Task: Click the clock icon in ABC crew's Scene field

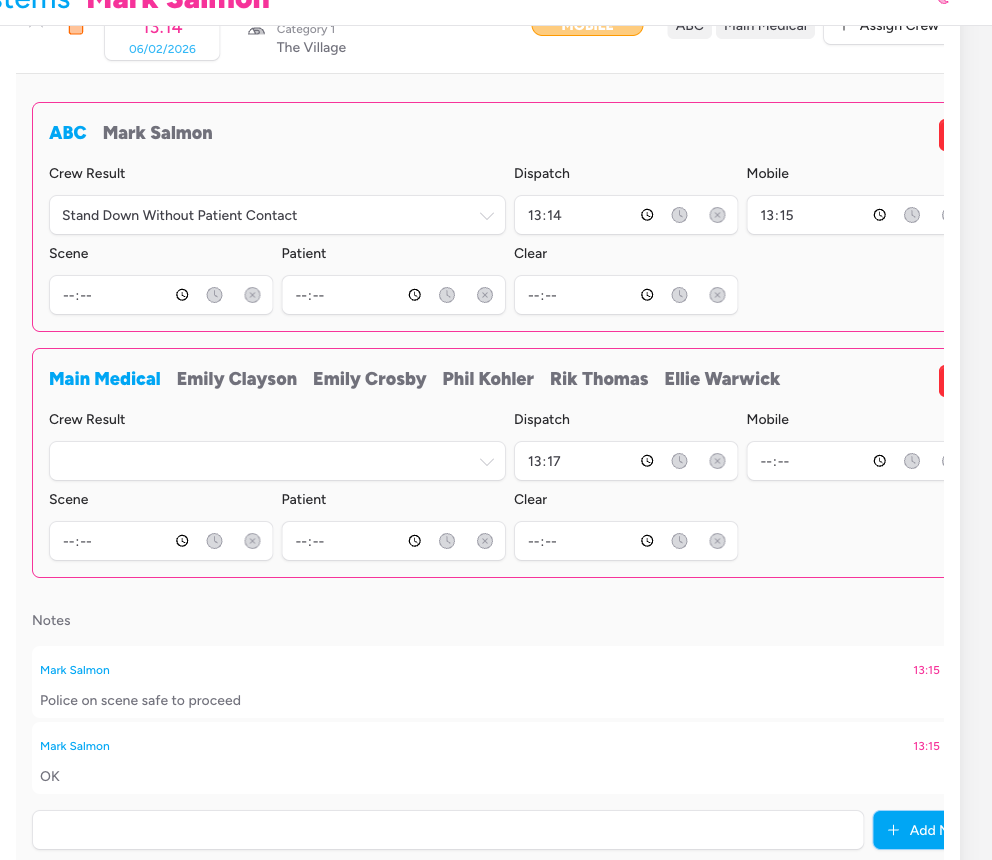Action: [182, 294]
